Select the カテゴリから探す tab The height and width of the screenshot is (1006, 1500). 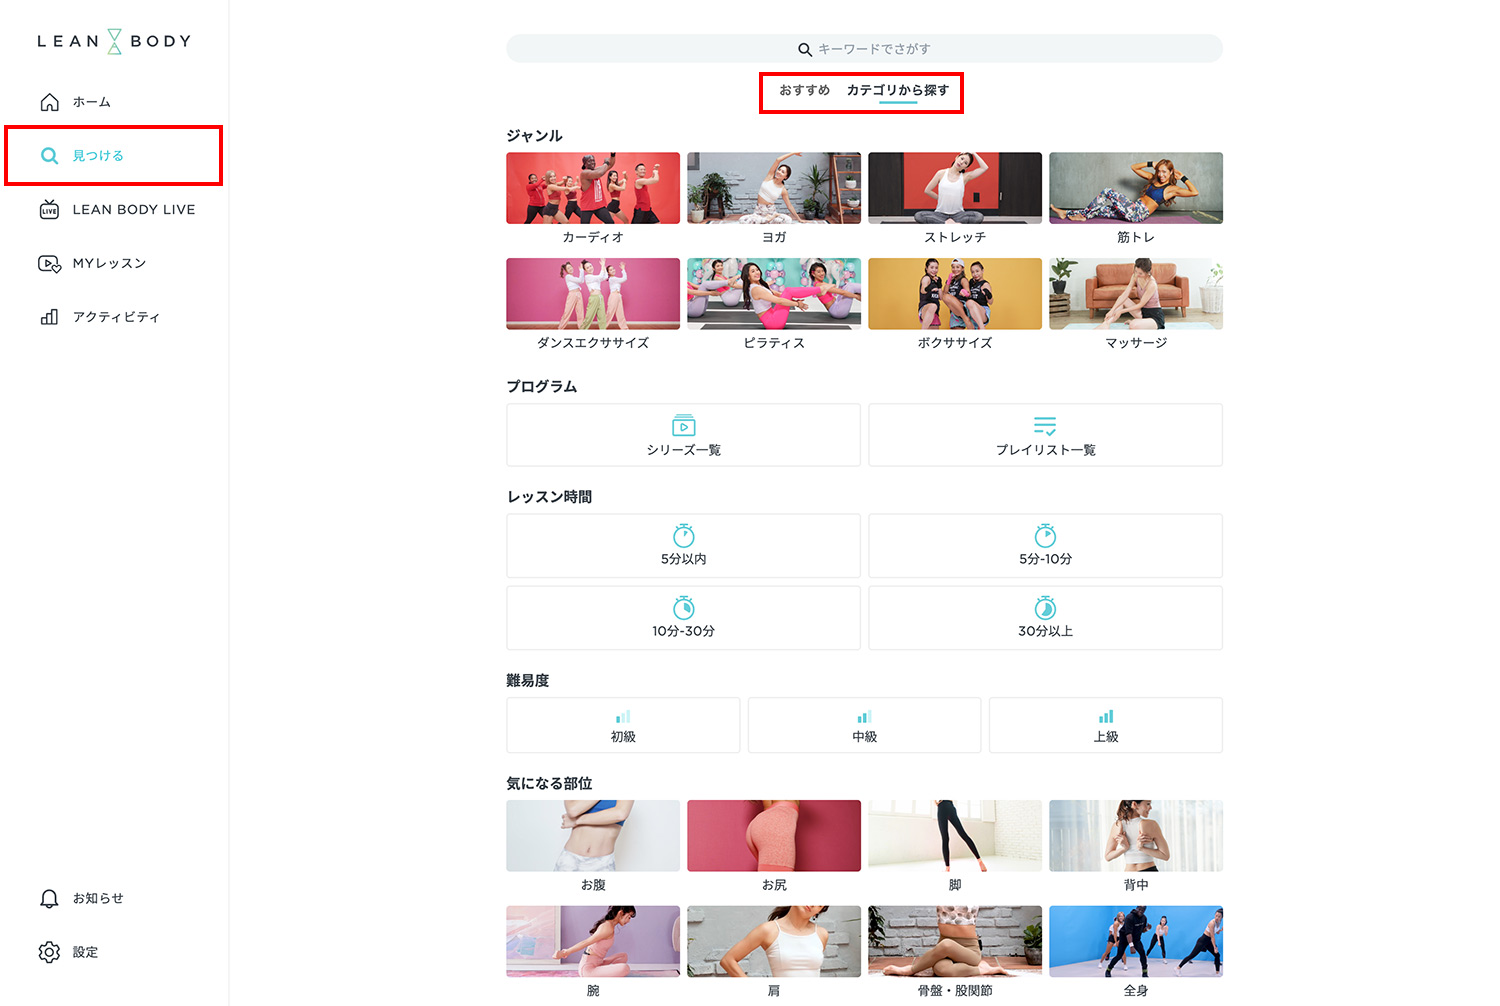click(898, 90)
